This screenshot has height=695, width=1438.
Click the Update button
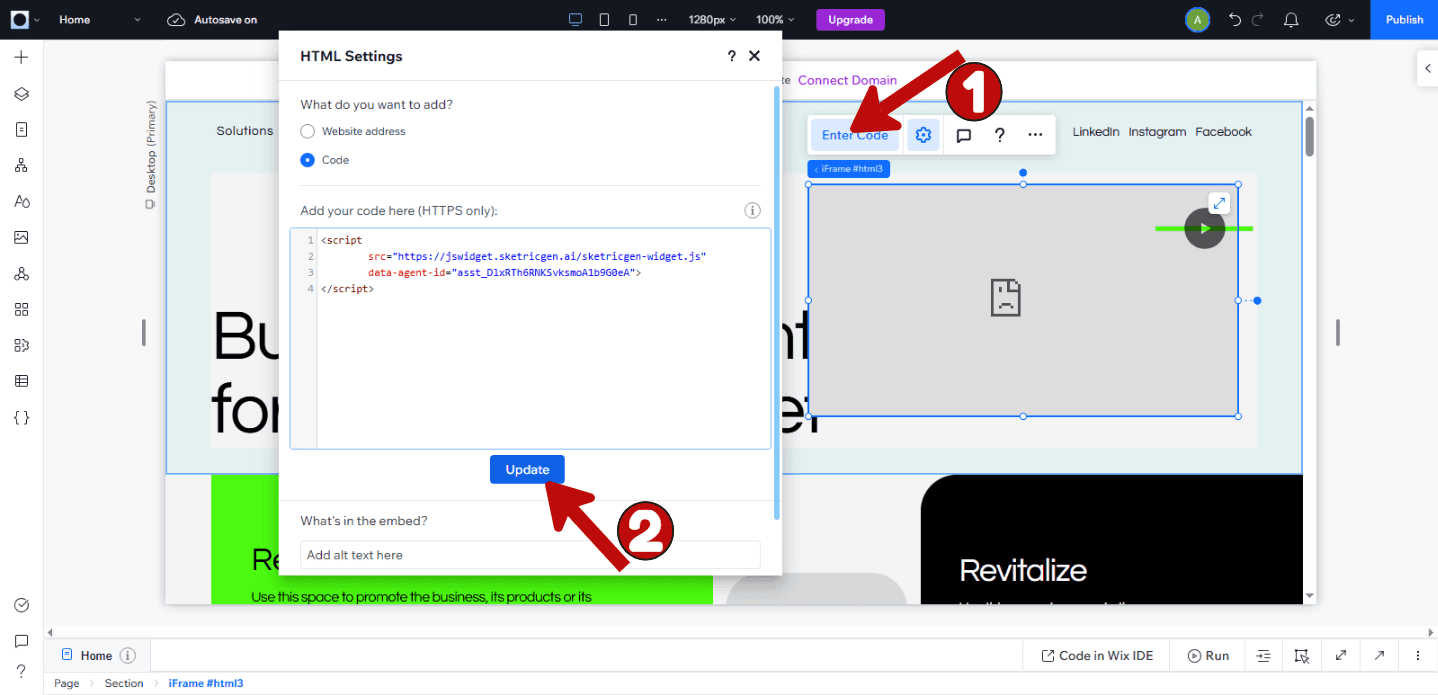click(527, 470)
